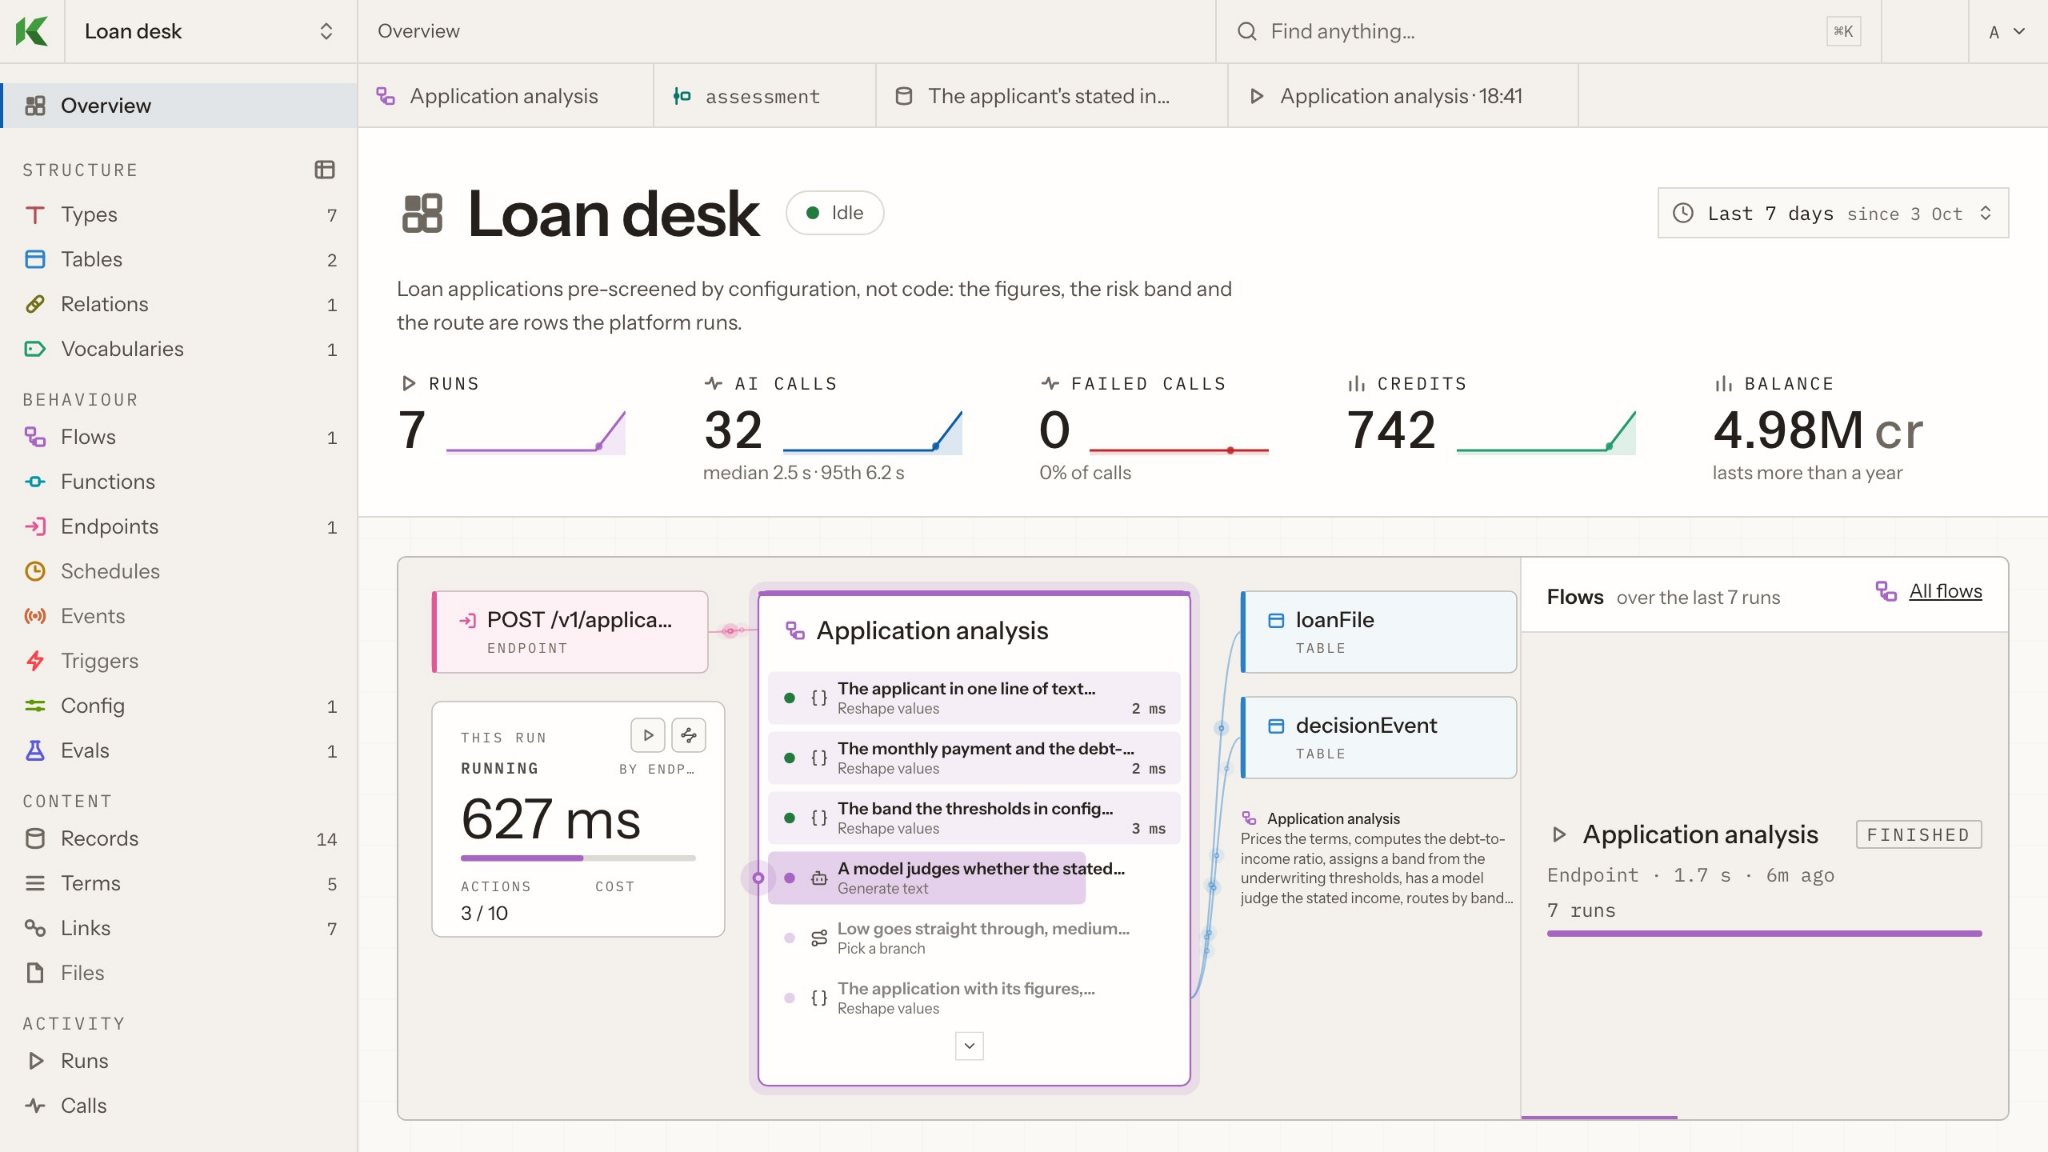Open Links in the sidebar

click(179, 928)
